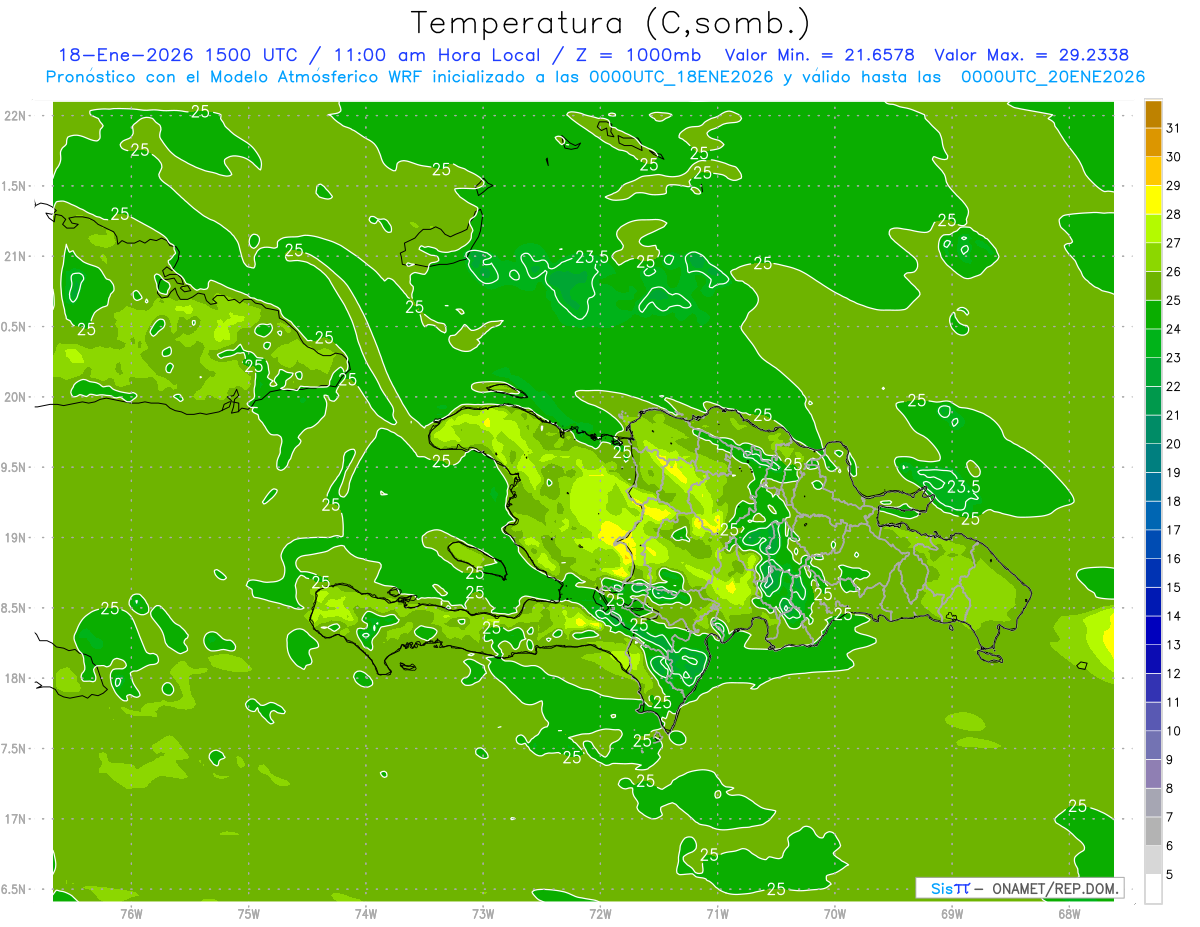Image resolution: width=1200 pixels, height=927 pixels.
Task: Click the "Valor Min. = 21.6578" value
Action: (822, 55)
